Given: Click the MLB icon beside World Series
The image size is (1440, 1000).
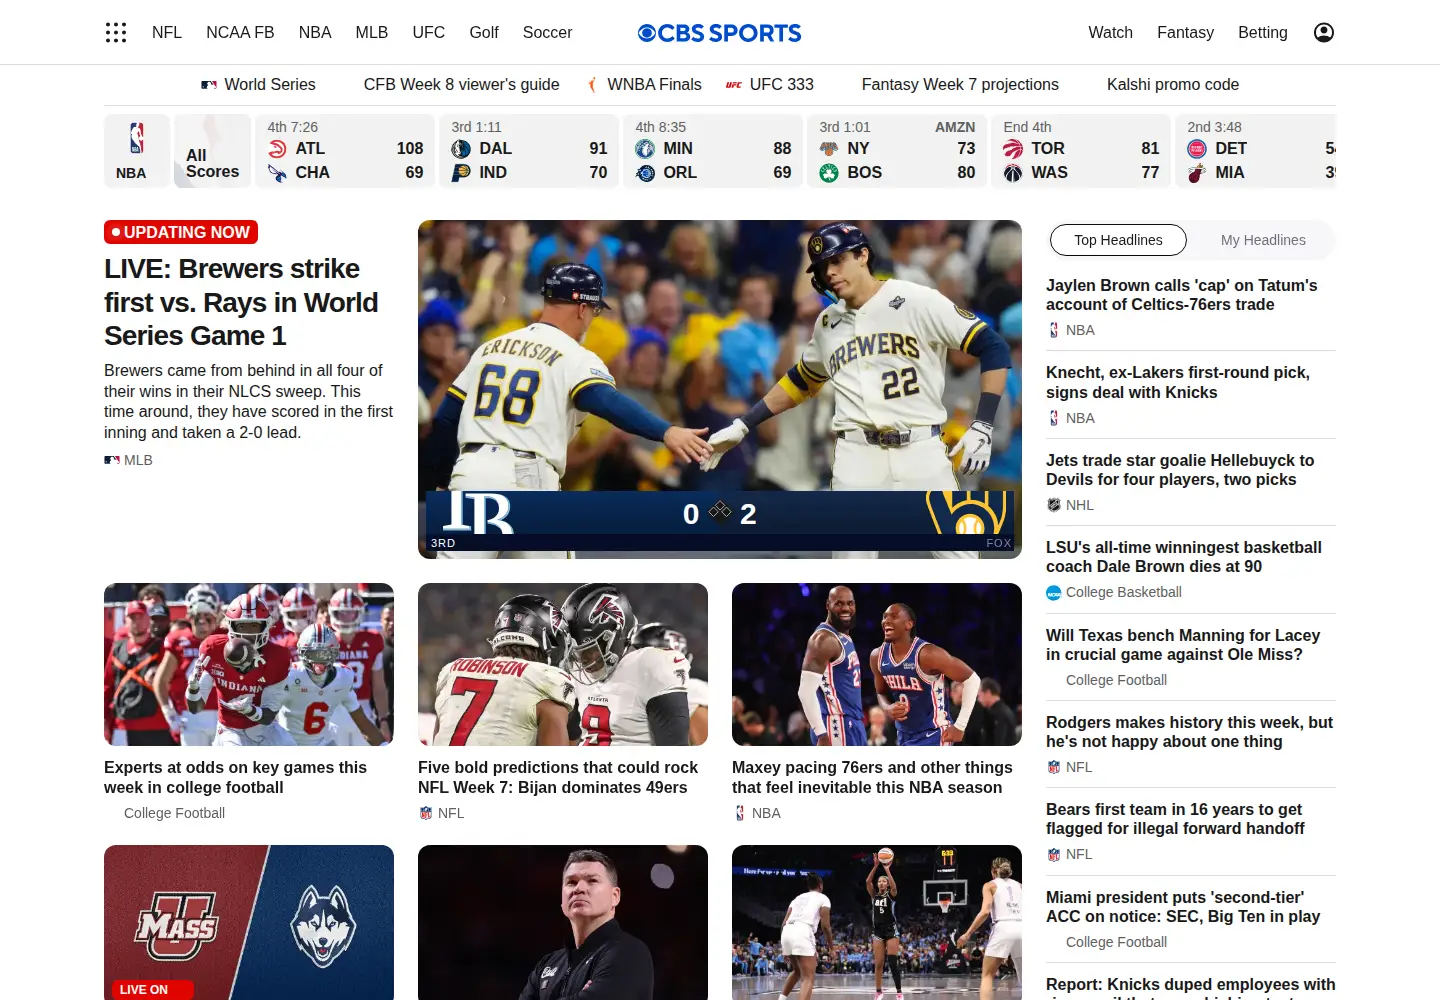Looking at the screenshot, I should (209, 85).
